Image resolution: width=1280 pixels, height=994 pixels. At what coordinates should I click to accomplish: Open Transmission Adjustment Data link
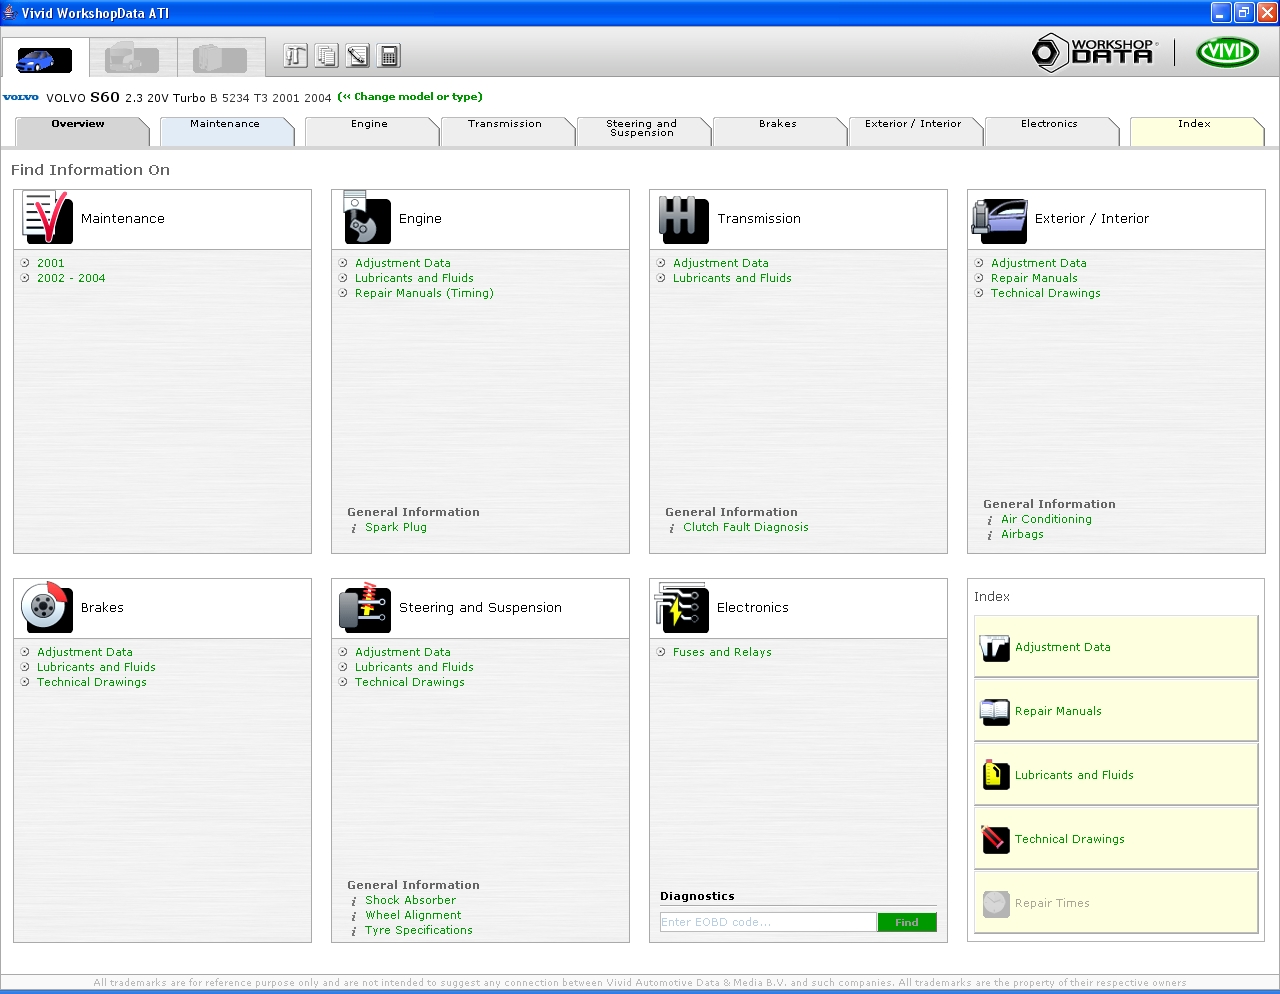click(x=721, y=263)
